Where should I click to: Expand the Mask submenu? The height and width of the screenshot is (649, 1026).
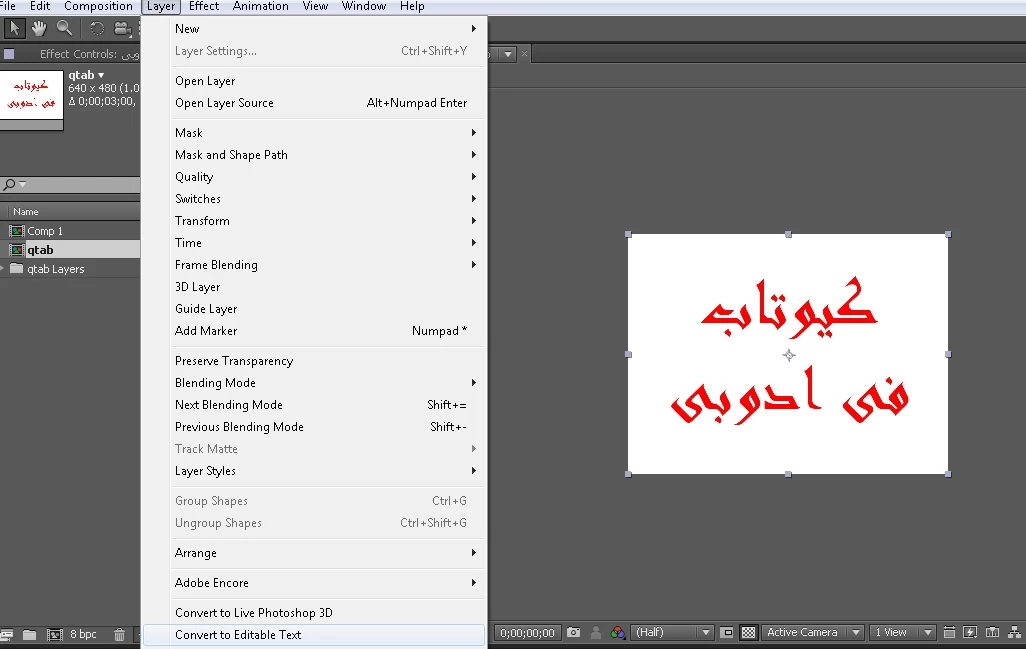tap(327, 133)
